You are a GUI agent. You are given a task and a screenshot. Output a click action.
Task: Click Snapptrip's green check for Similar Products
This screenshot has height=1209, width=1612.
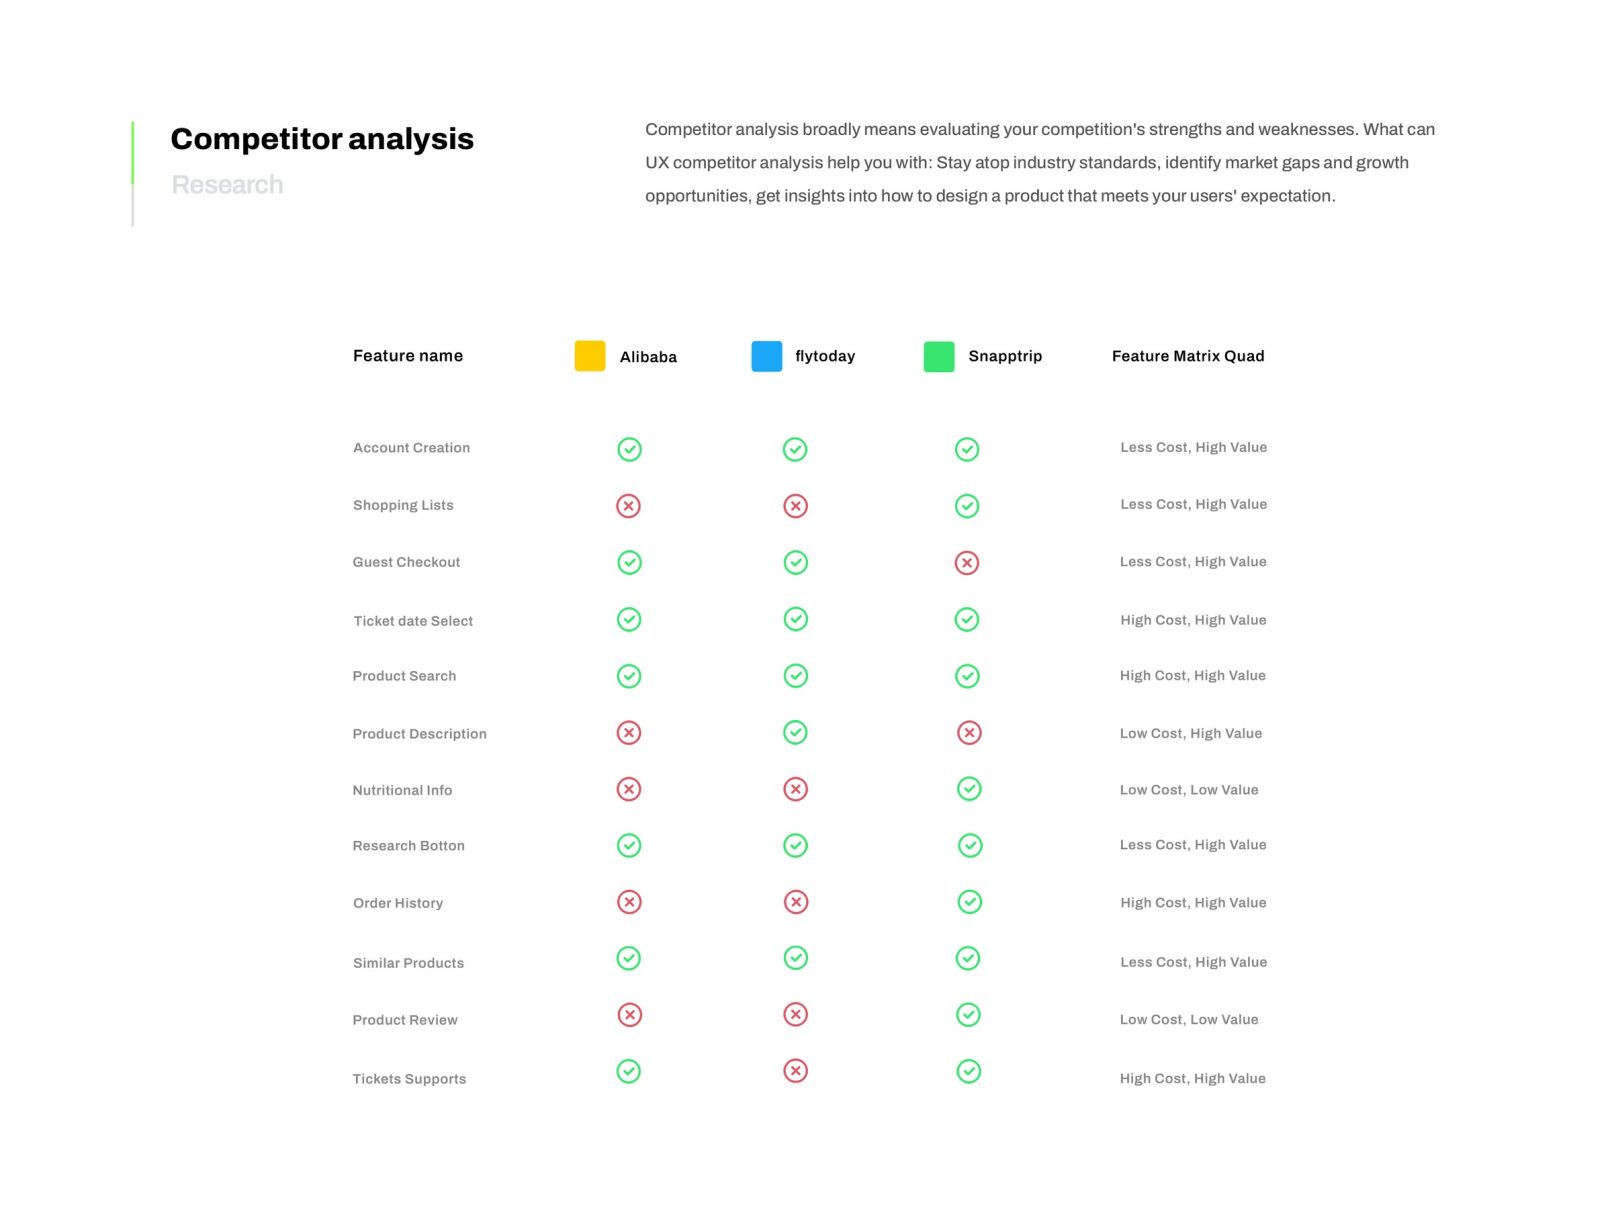(x=967, y=958)
